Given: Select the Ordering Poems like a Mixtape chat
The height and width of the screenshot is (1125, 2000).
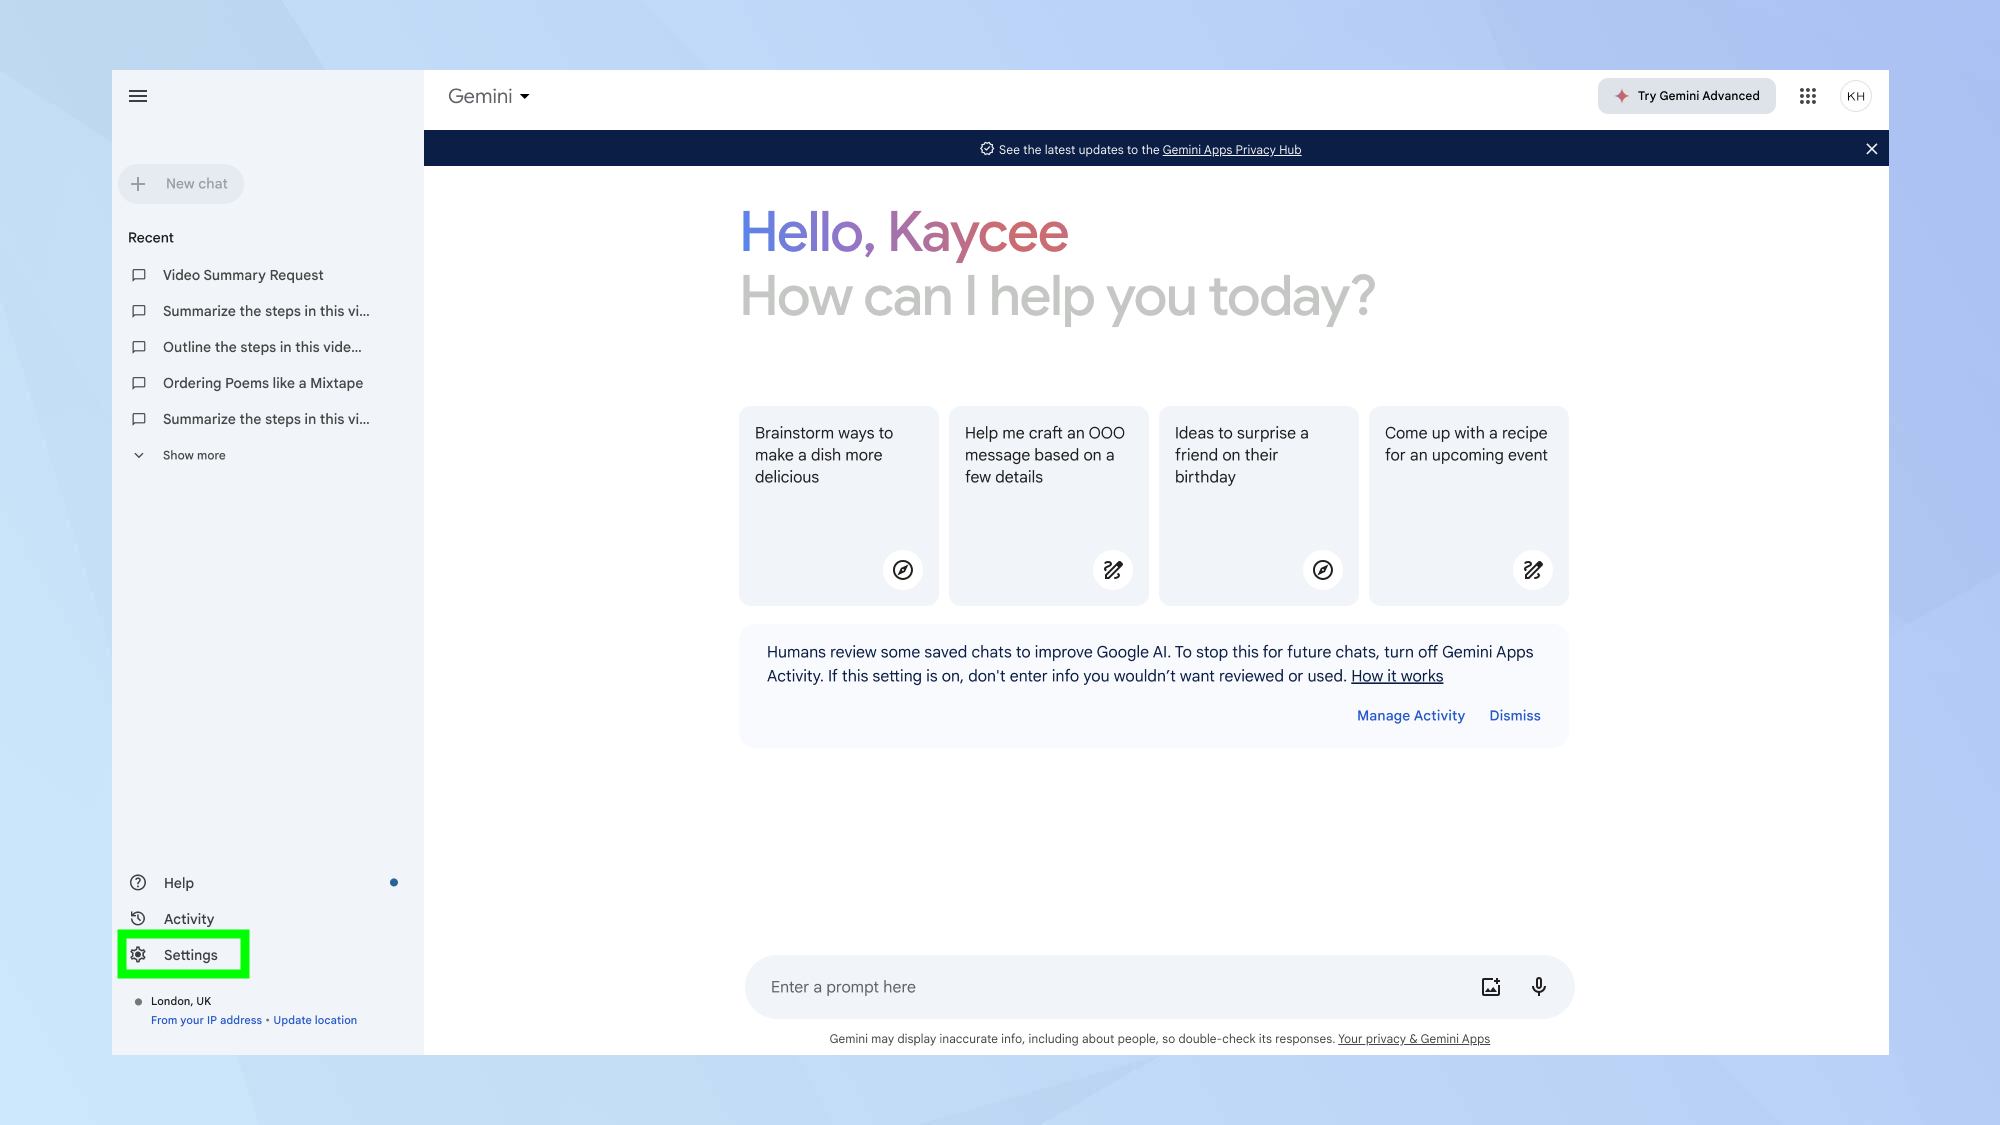Looking at the screenshot, I should click(262, 382).
